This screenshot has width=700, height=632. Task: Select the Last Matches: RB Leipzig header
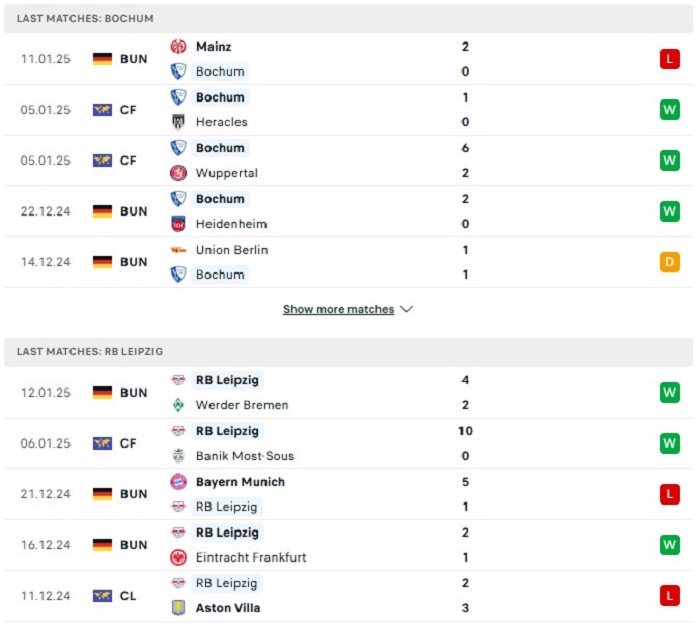[348, 352]
